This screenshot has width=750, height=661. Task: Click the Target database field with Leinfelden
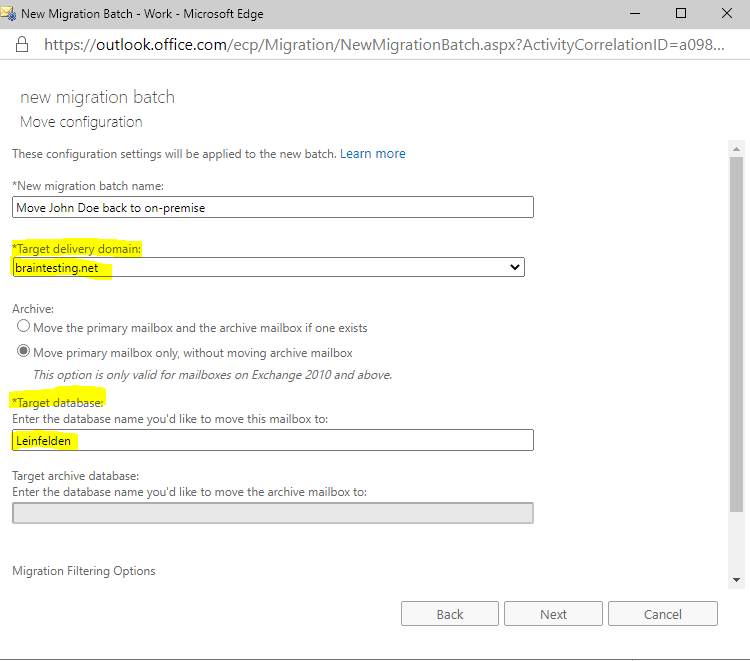click(x=273, y=440)
